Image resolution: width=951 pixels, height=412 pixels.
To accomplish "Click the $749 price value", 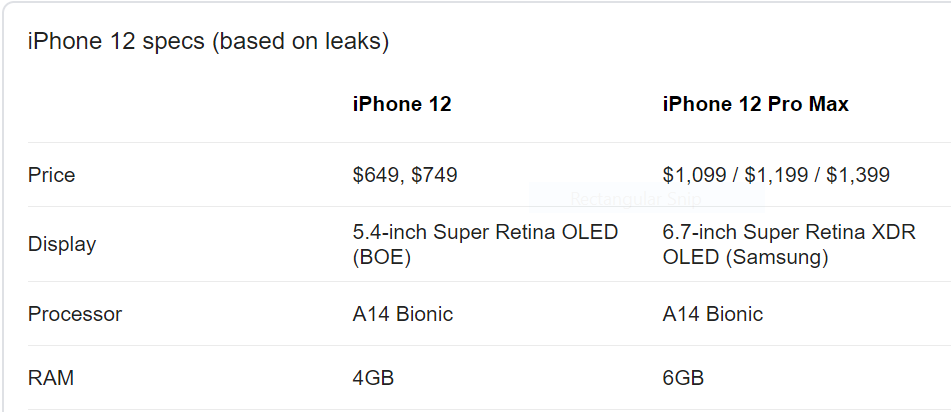I will [x=434, y=175].
